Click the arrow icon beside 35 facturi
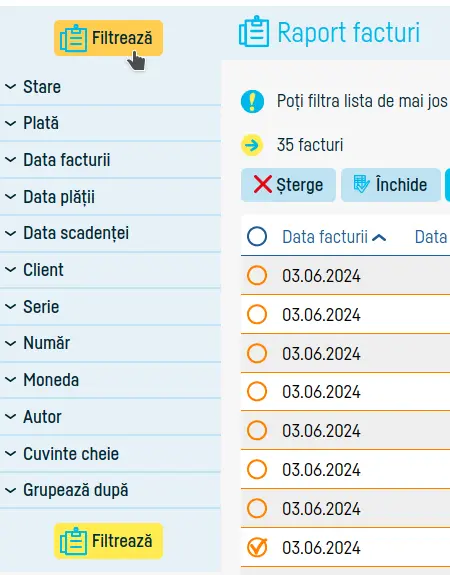Viewport: 450px width, 575px height. point(252,145)
